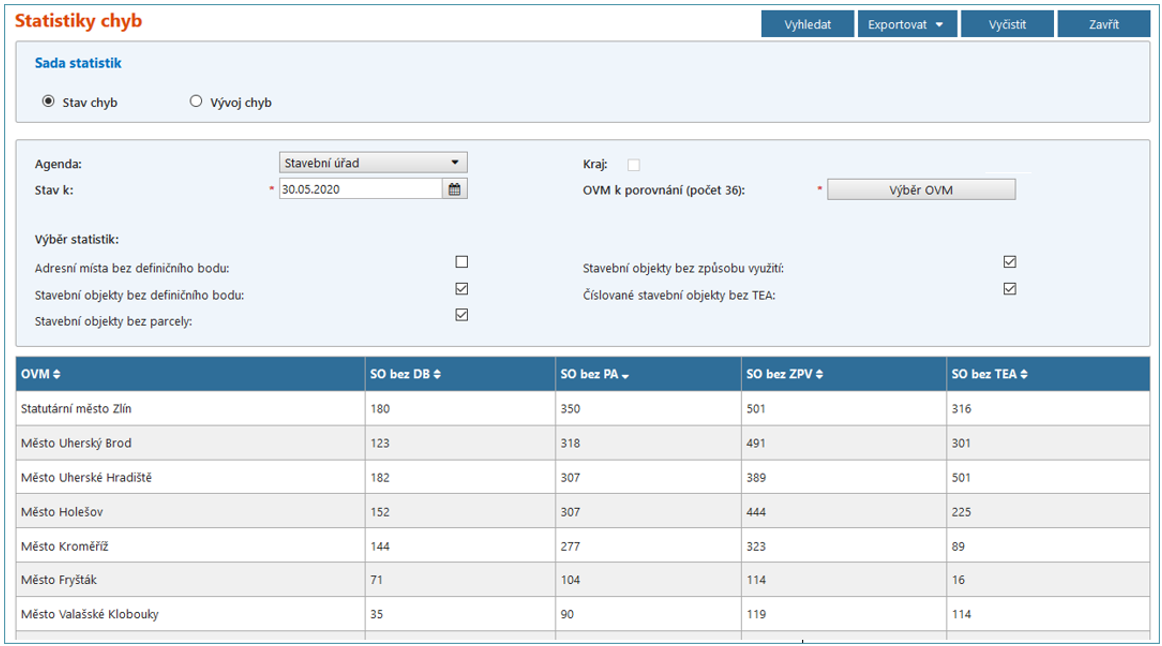
Task: Click the Vyhledat button
Action: (807, 25)
